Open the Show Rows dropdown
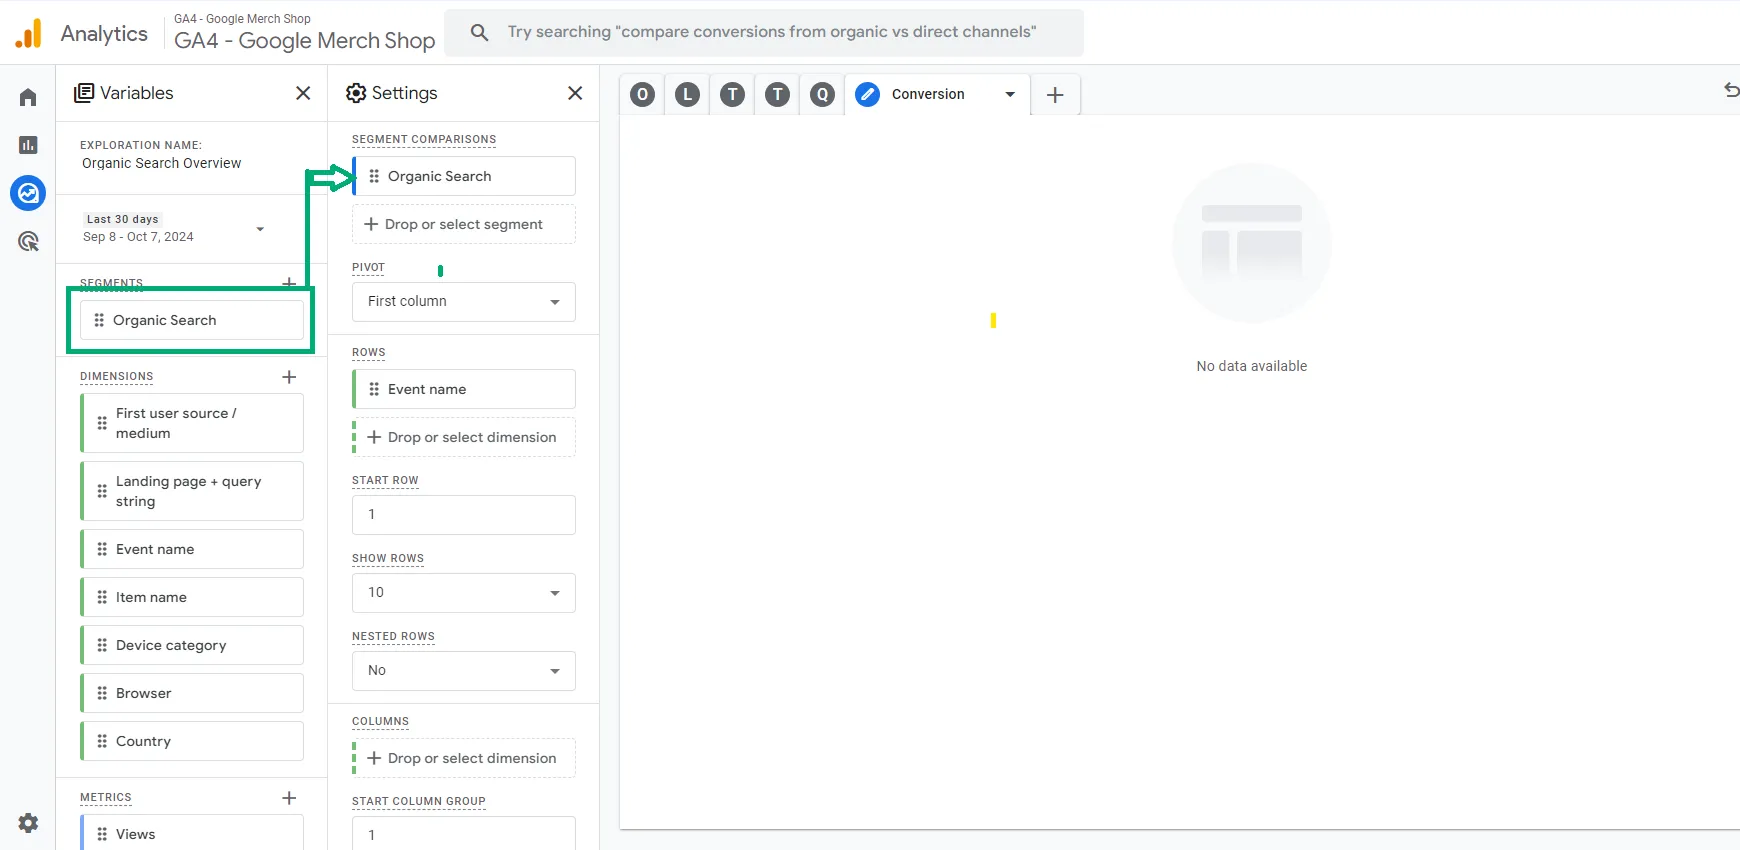 pos(464,593)
